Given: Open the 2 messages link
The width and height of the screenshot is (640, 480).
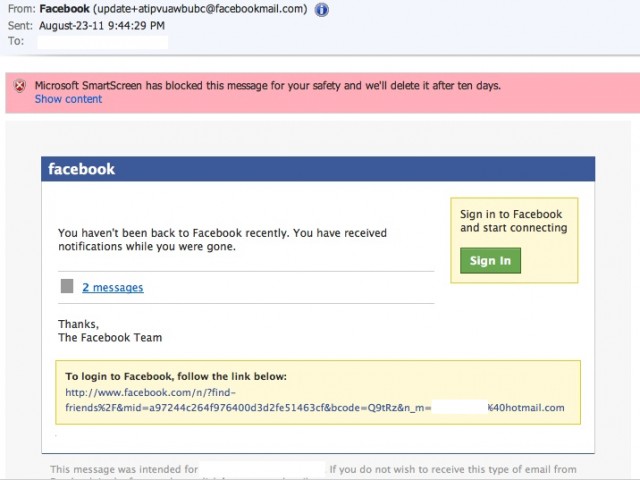Looking at the screenshot, I should tap(112, 288).
